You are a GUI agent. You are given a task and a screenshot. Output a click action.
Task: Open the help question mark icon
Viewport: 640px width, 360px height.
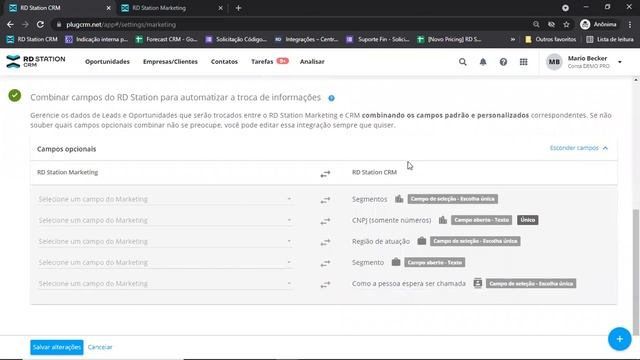[503, 62]
